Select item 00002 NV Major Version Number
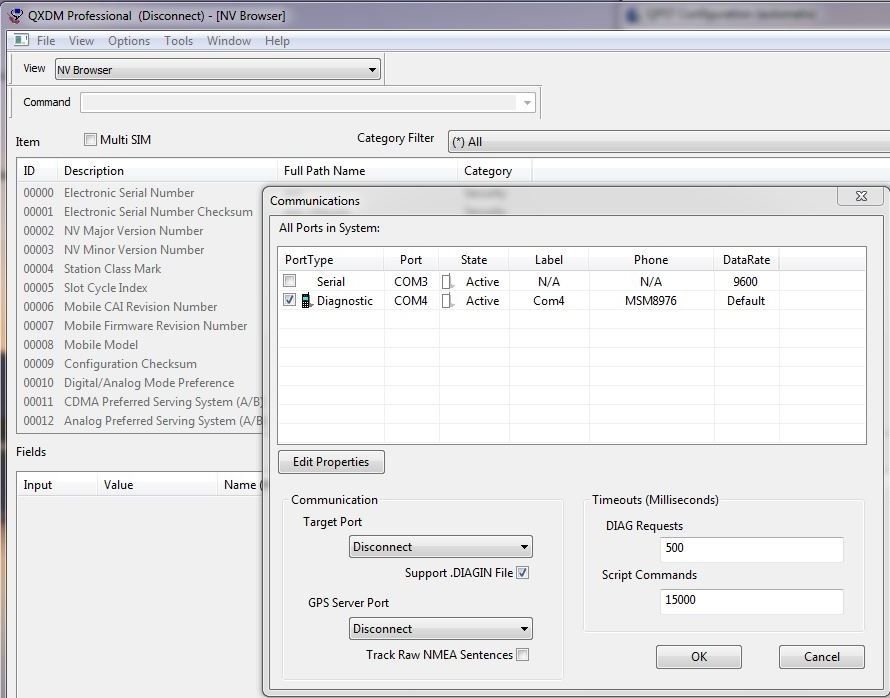Image resolution: width=890 pixels, height=698 pixels. pos(140,231)
